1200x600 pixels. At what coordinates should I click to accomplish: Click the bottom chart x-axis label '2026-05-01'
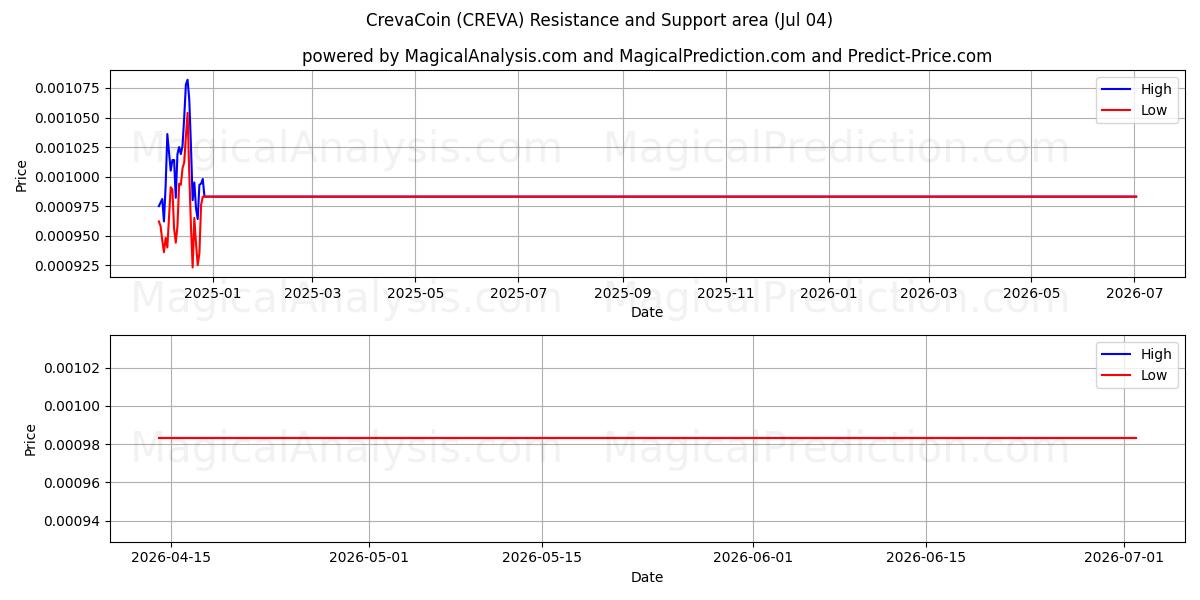tap(369, 558)
